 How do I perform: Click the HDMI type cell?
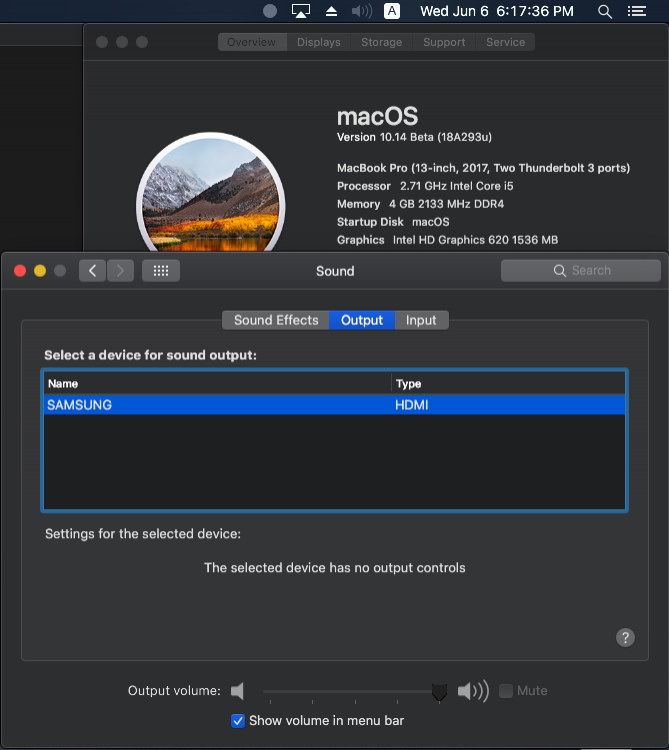pyautogui.click(x=411, y=405)
